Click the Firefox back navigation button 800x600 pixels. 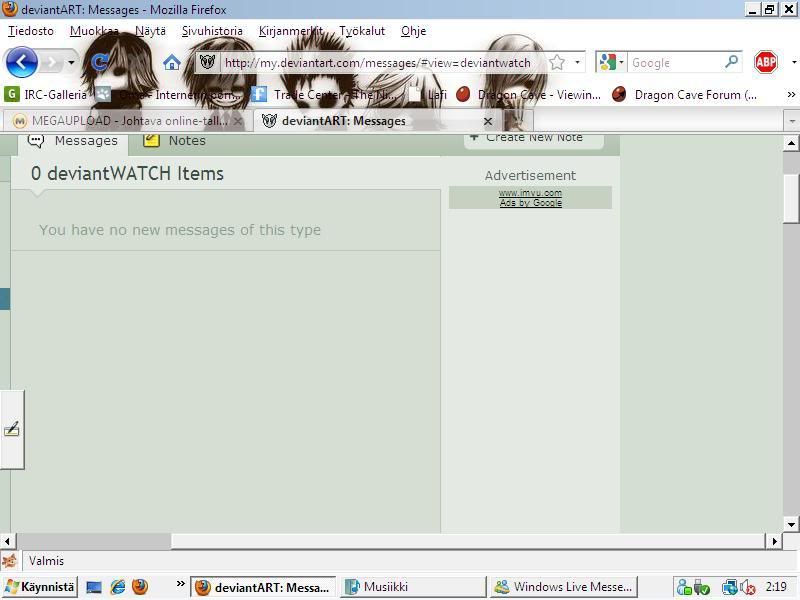tap(21, 62)
